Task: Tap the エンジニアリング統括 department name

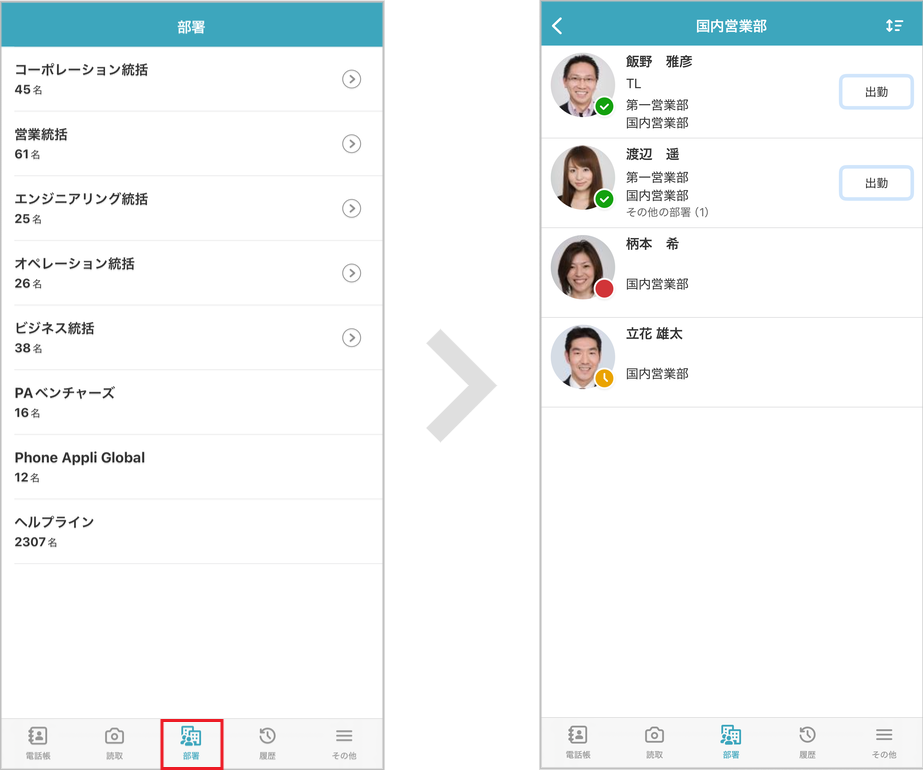Action: [x=81, y=199]
